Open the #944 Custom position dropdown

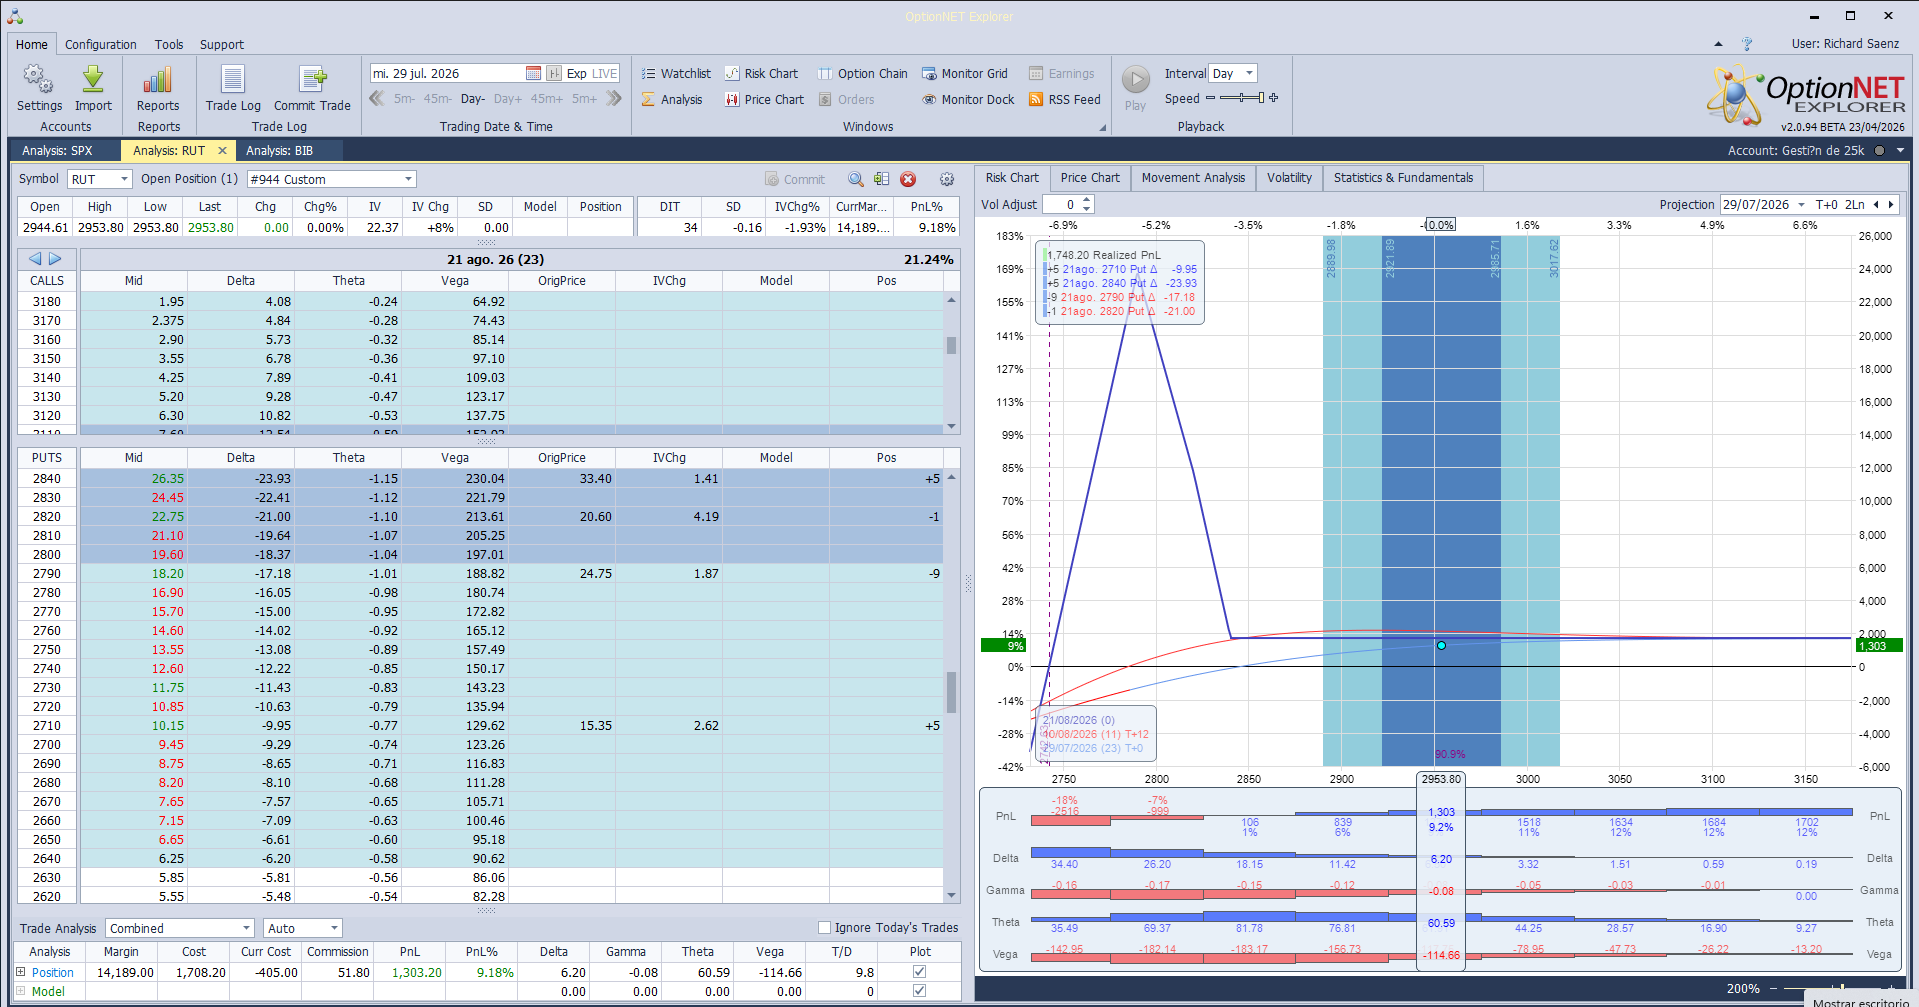pyautogui.click(x=408, y=179)
